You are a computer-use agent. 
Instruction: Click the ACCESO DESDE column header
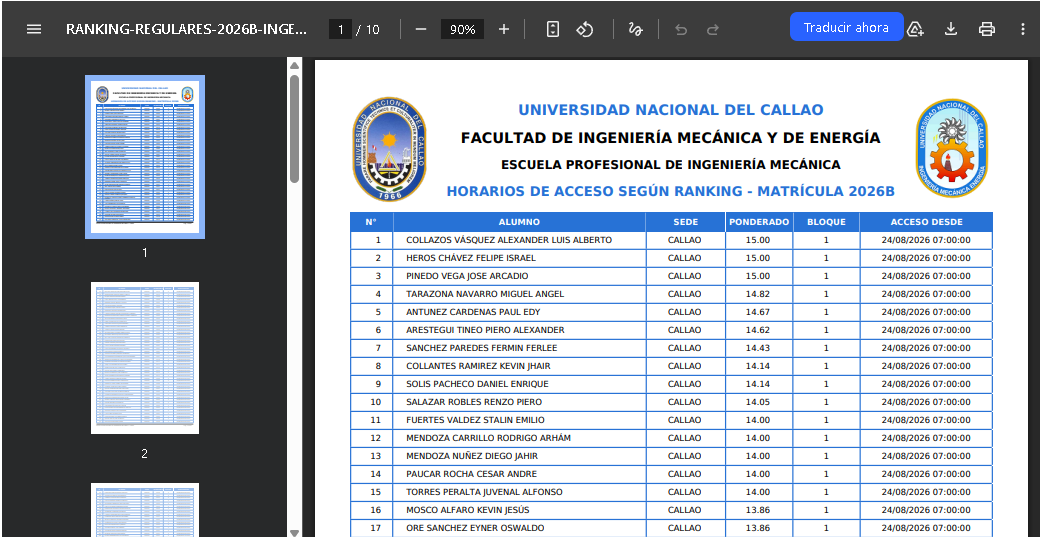[926, 222]
